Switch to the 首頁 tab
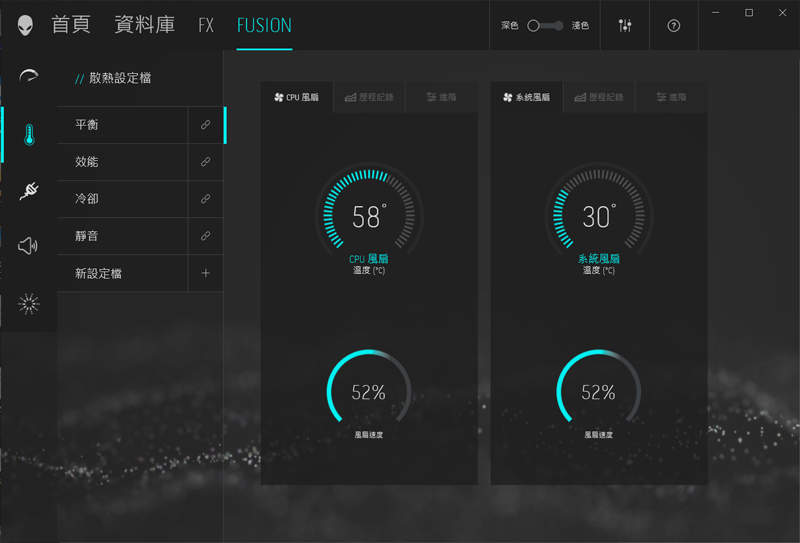This screenshot has width=800, height=543. [x=71, y=25]
